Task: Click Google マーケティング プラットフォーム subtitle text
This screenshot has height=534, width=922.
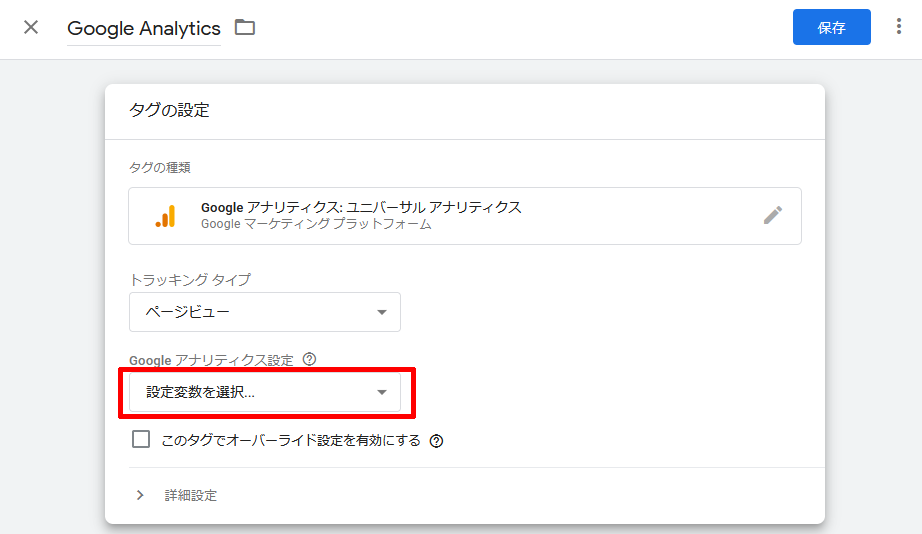Action: [316, 224]
